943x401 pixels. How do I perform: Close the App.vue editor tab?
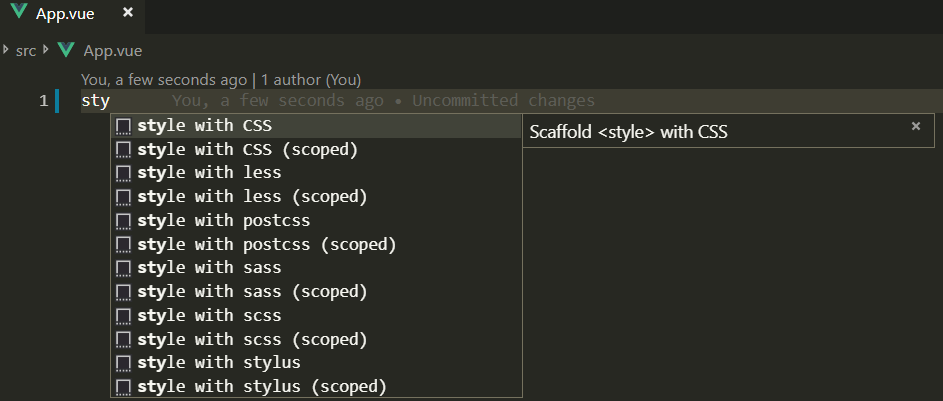[x=127, y=13]
